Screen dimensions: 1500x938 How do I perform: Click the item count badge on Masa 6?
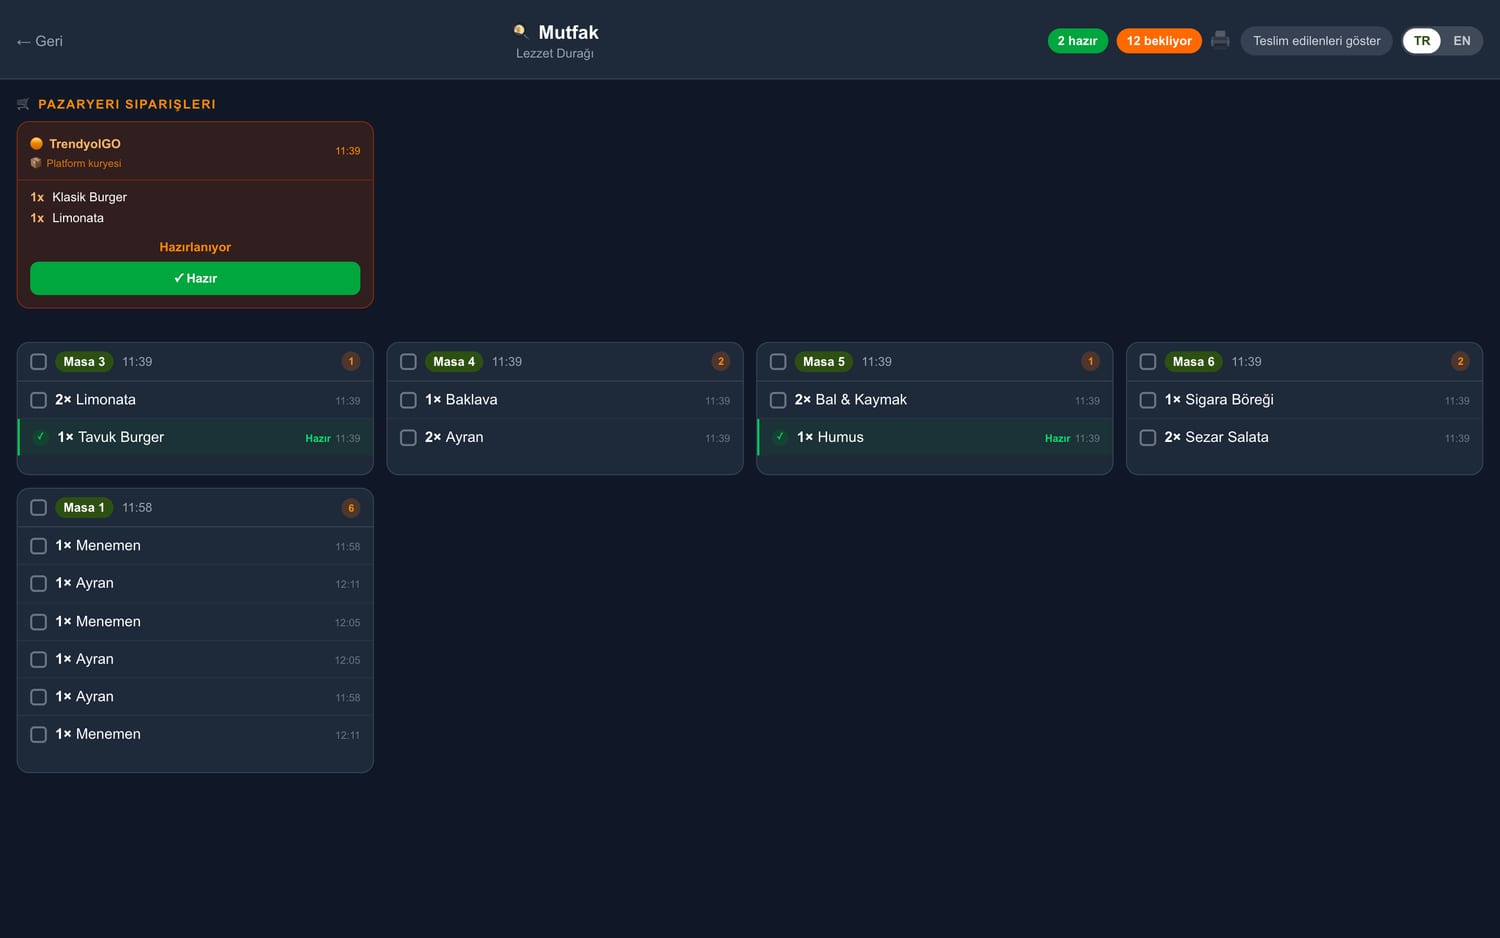coord(1460,362)
